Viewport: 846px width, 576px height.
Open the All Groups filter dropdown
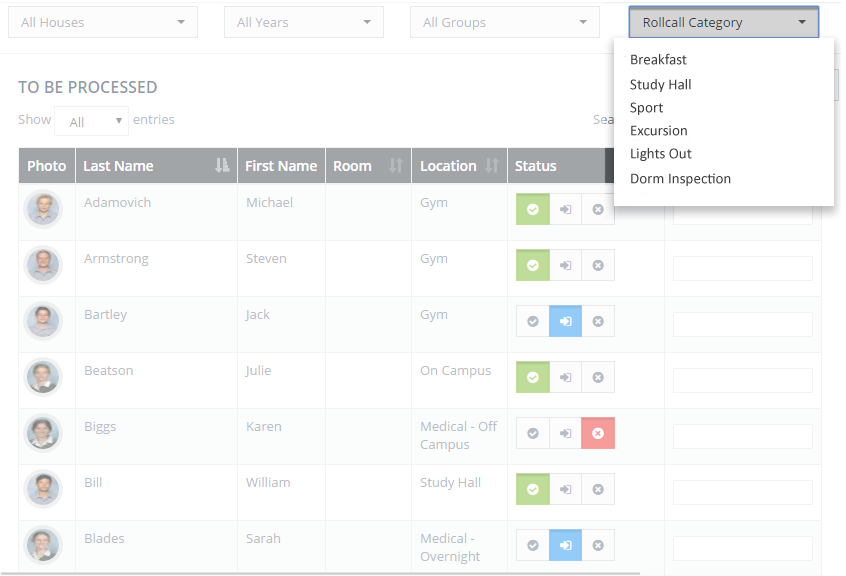tap(504, 22)
